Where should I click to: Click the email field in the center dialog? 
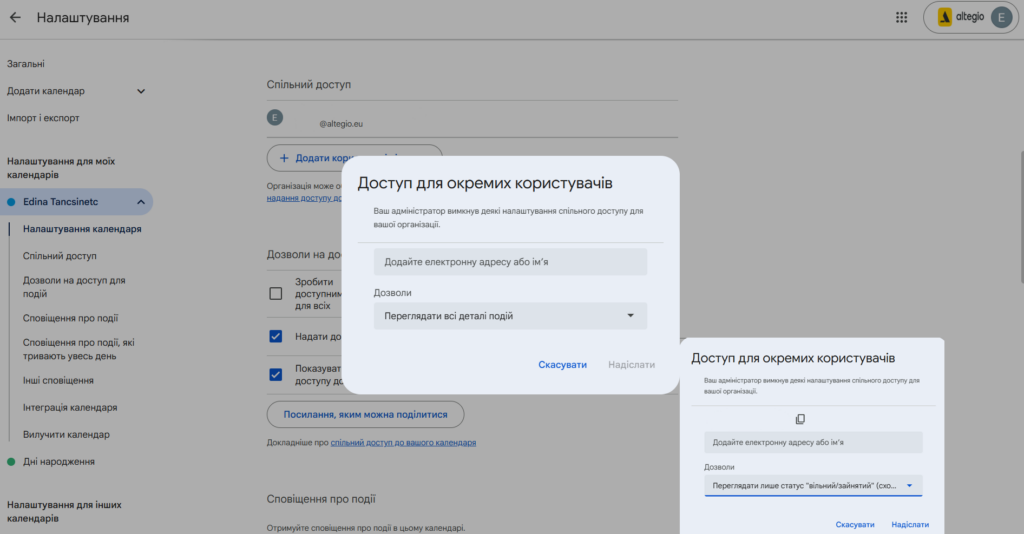[x=510, y=262]
